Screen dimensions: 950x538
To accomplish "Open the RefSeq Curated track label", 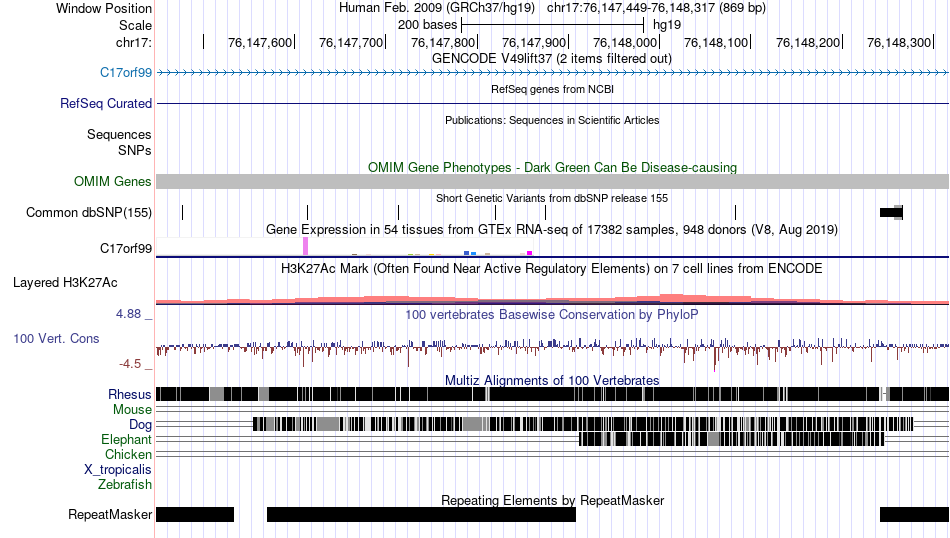I will pos(106,104).
